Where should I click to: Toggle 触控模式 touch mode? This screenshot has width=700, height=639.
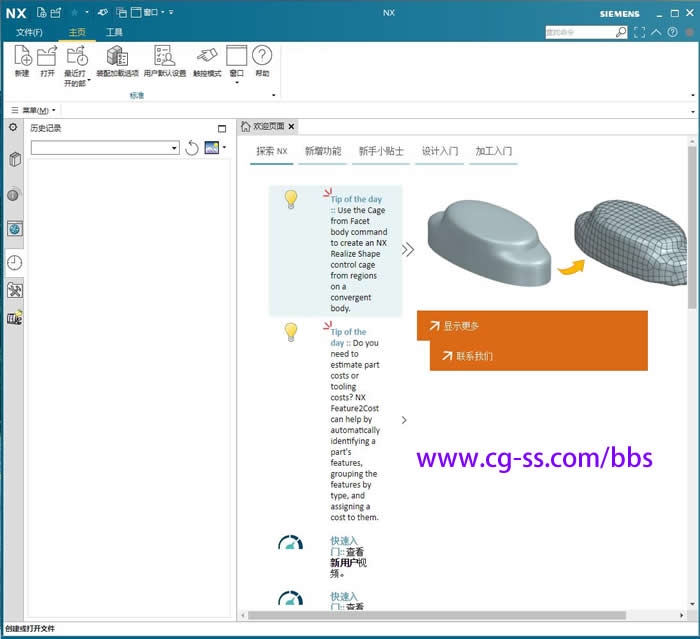coord(206,59)
